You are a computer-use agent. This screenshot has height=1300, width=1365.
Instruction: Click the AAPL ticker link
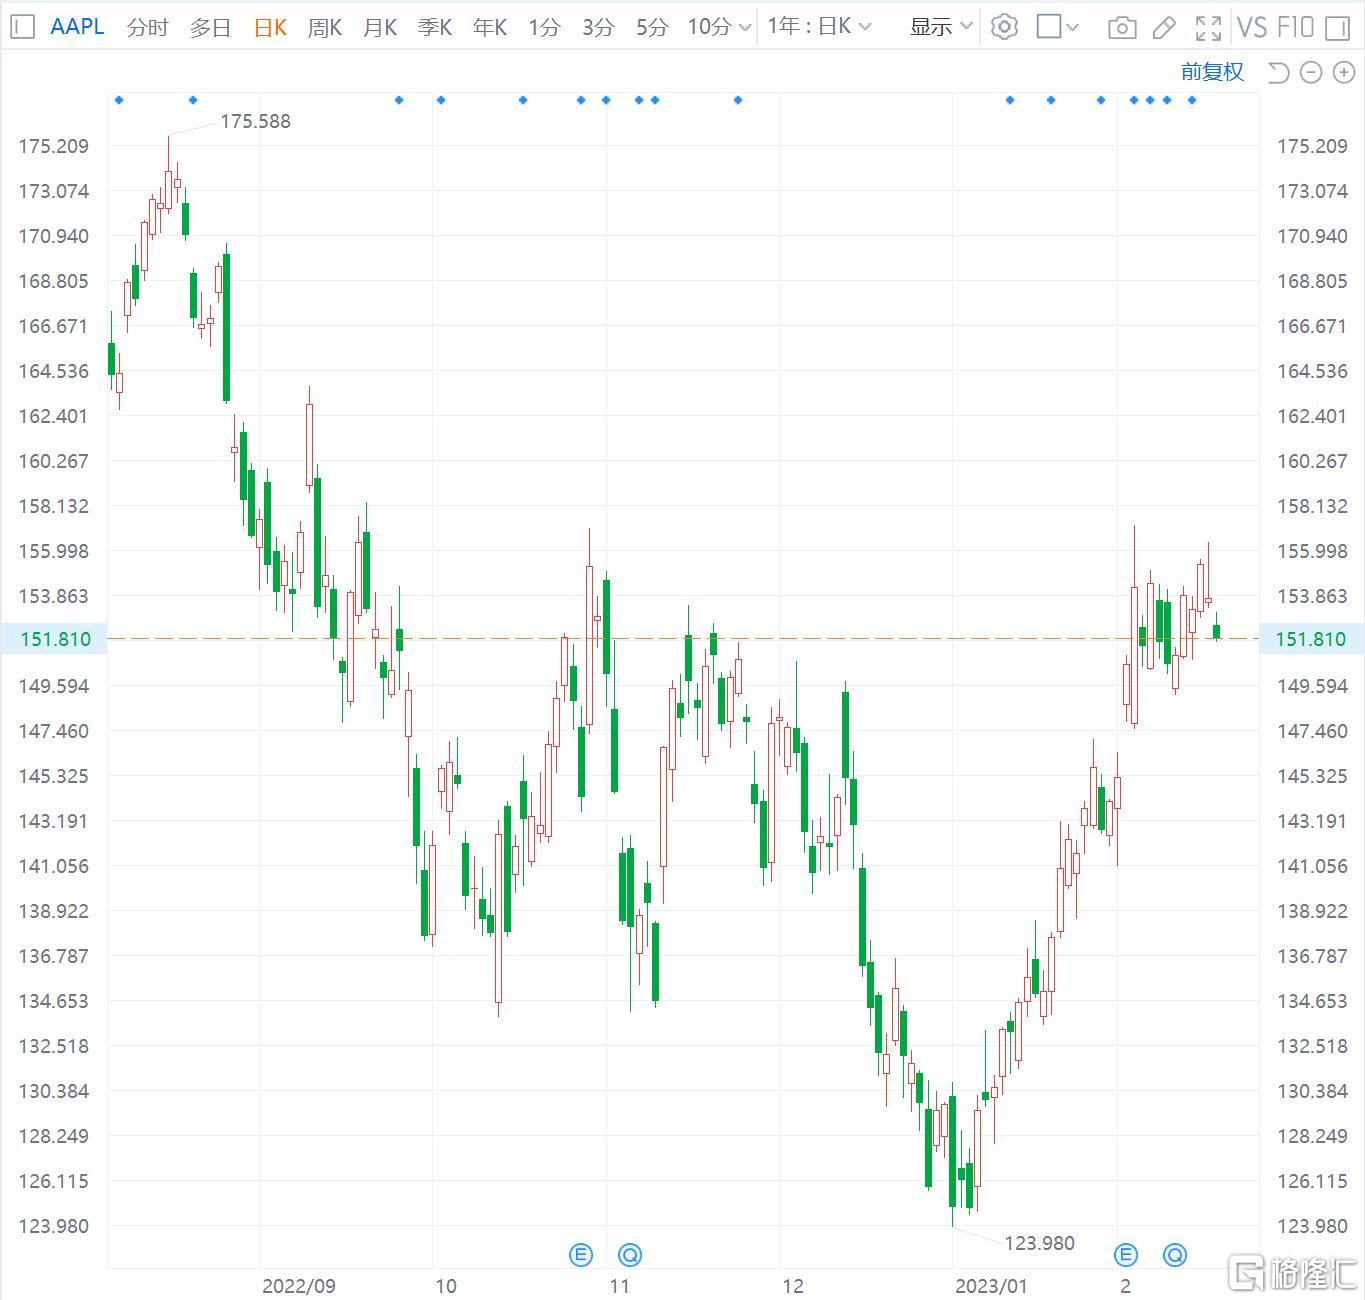click(77, 27)
